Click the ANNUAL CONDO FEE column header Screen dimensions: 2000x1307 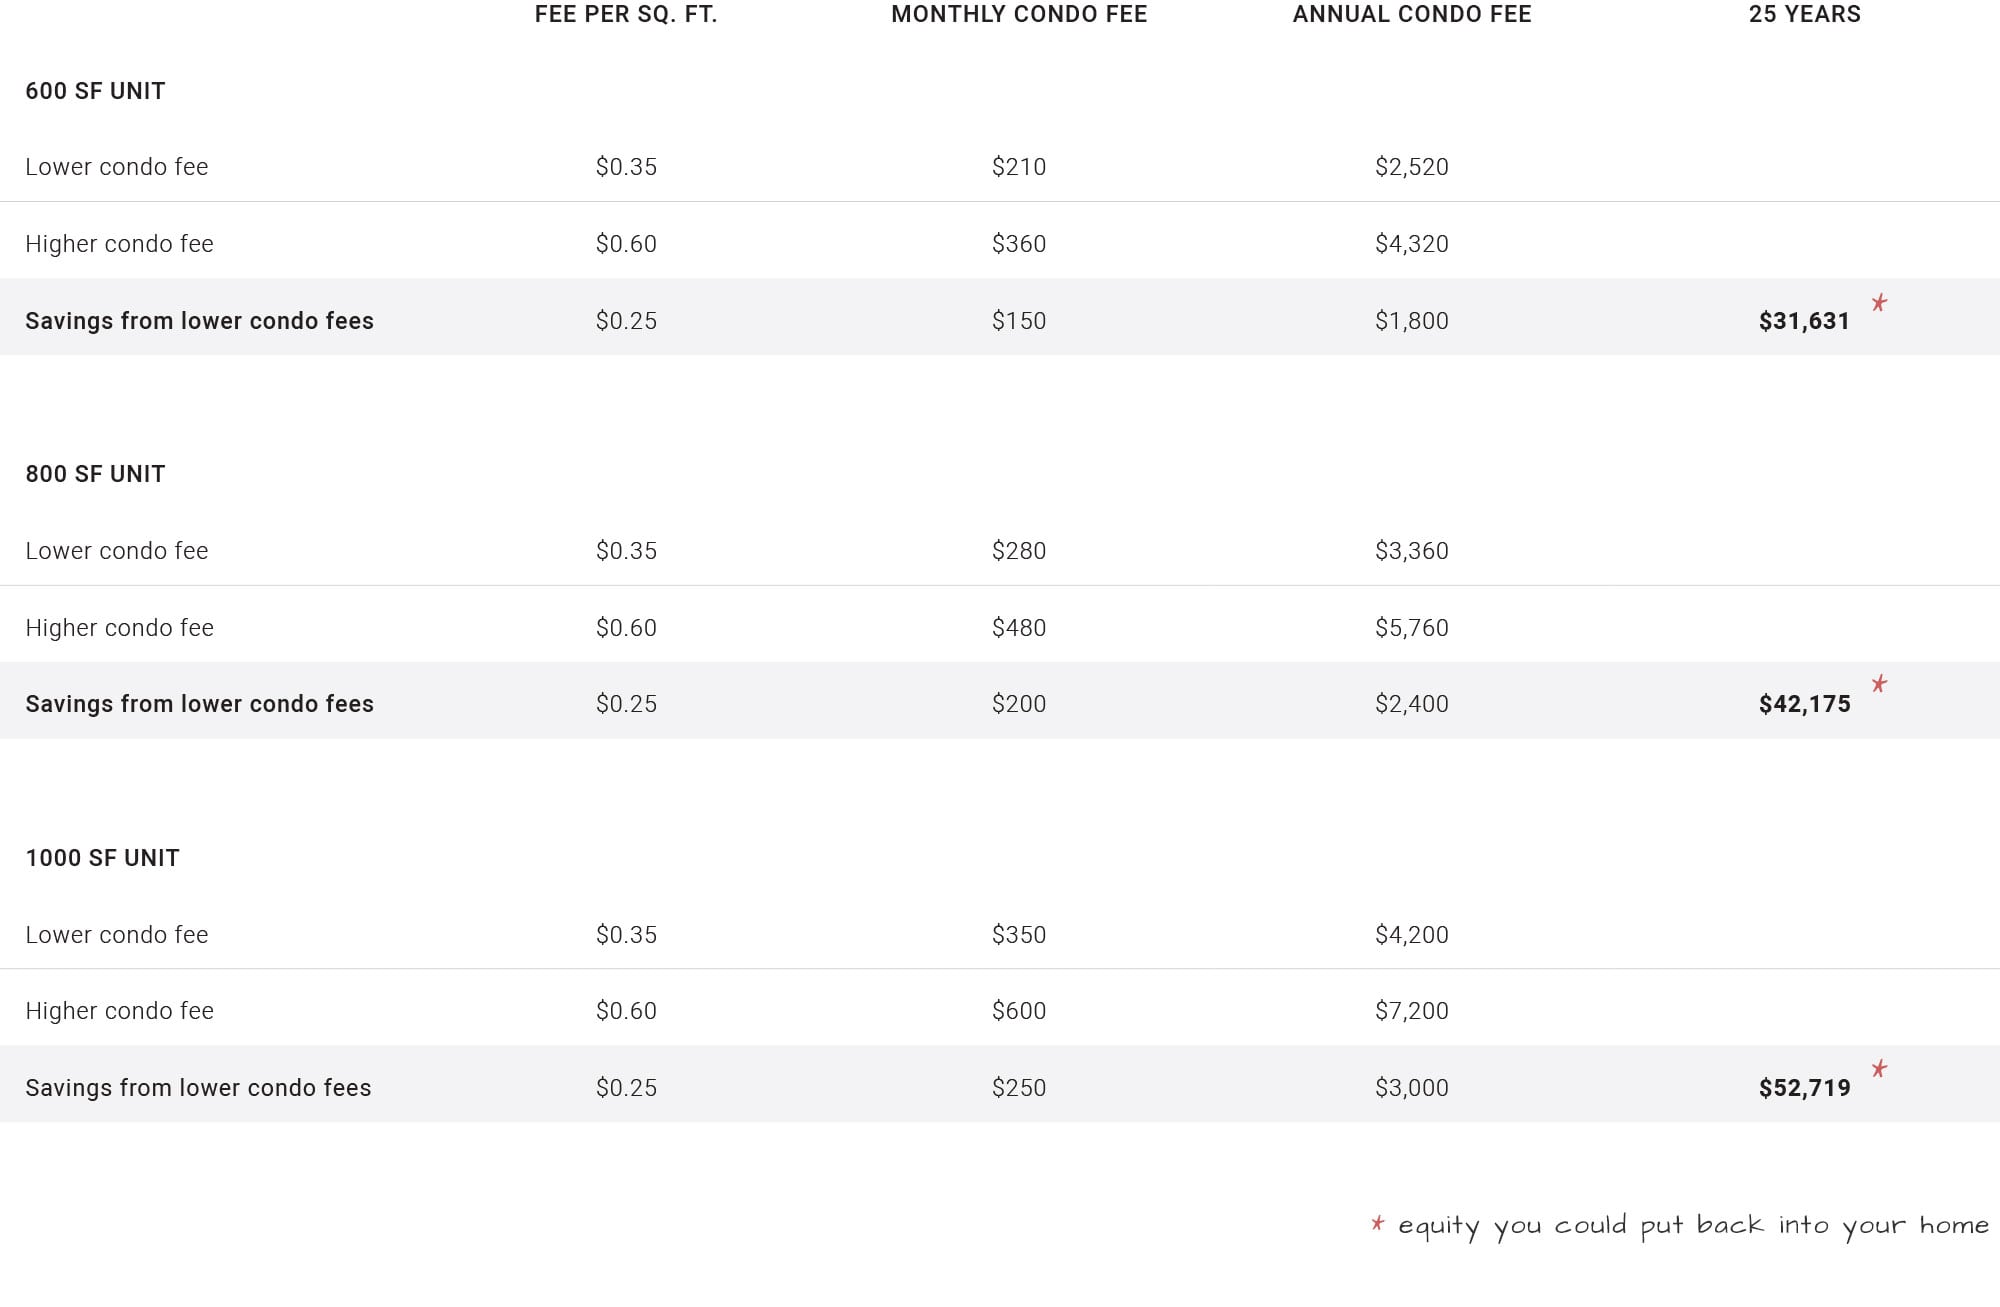[x=1412, y=14]
